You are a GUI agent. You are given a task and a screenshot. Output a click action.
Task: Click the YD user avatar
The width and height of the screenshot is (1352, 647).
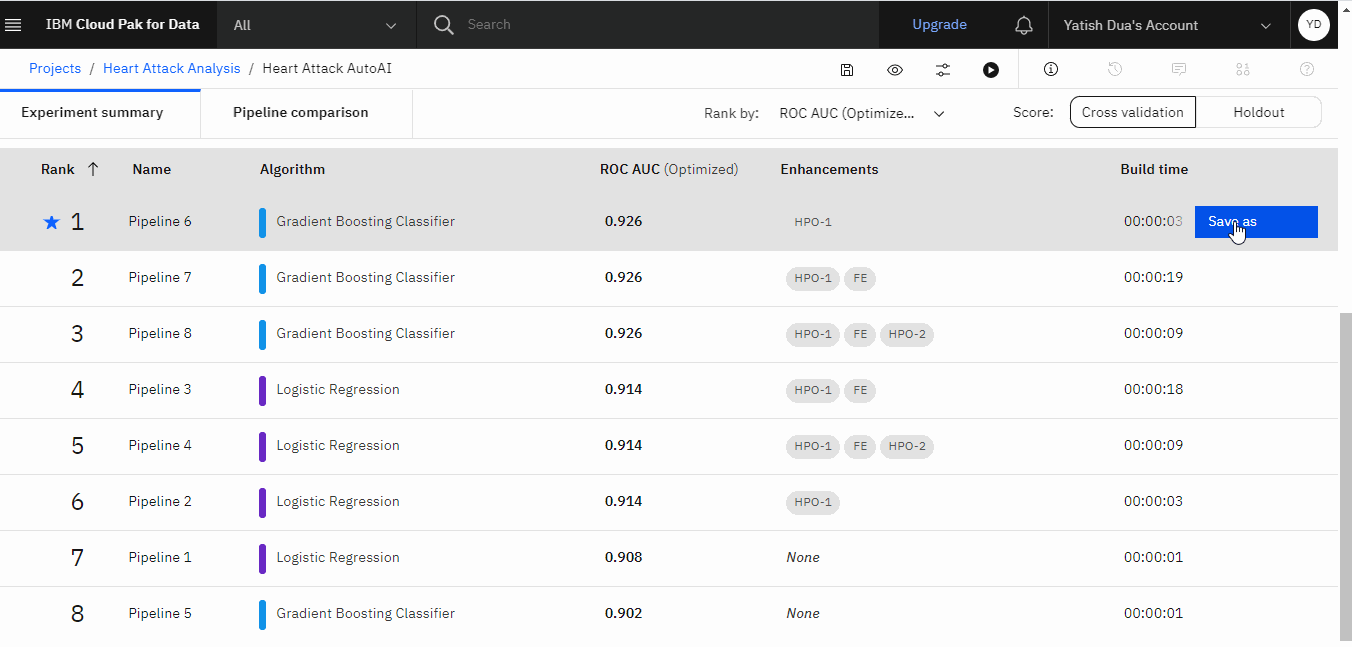tap(1313, 25)
